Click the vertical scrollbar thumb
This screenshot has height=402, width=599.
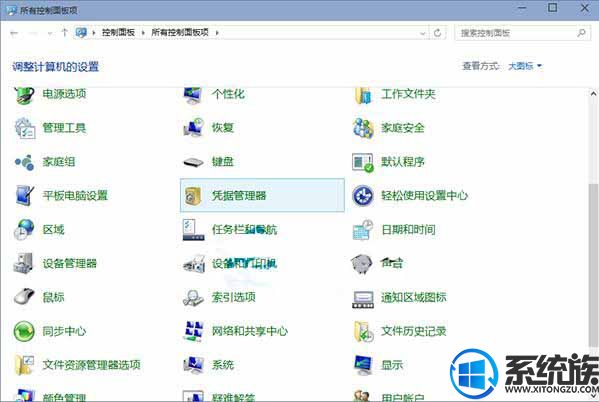pos(593,264)
